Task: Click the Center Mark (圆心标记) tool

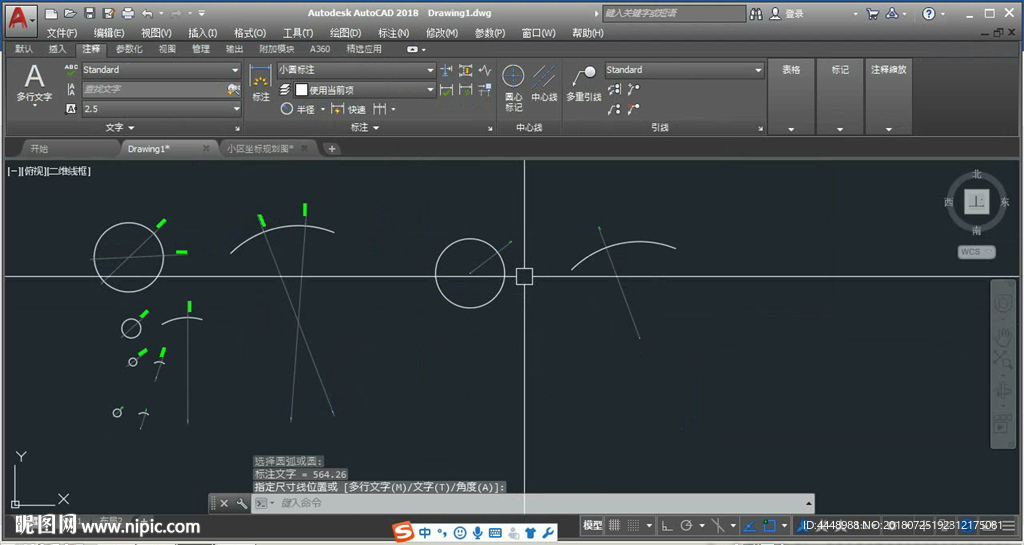Action: pyautogui.click(x=513, y=88)
